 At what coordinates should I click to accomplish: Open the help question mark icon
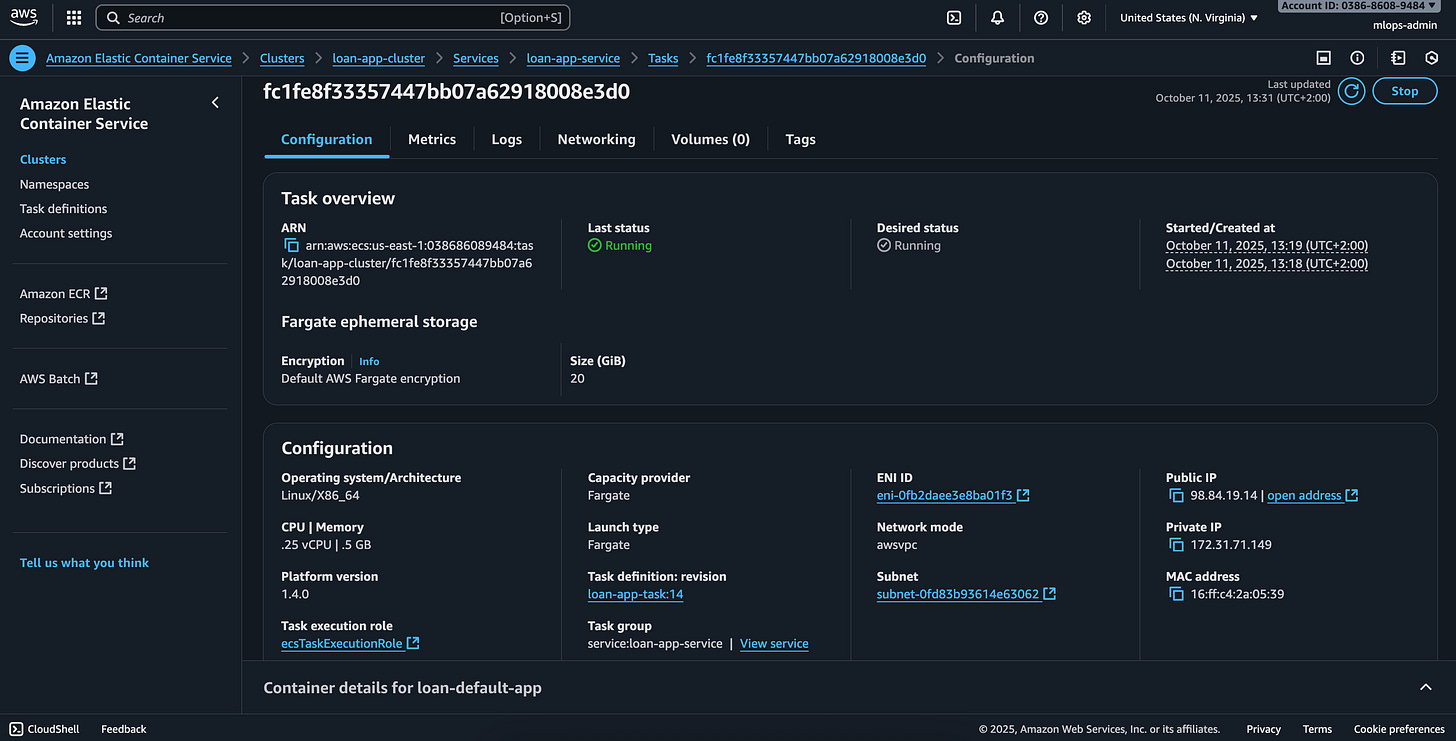click(1041, 18)
